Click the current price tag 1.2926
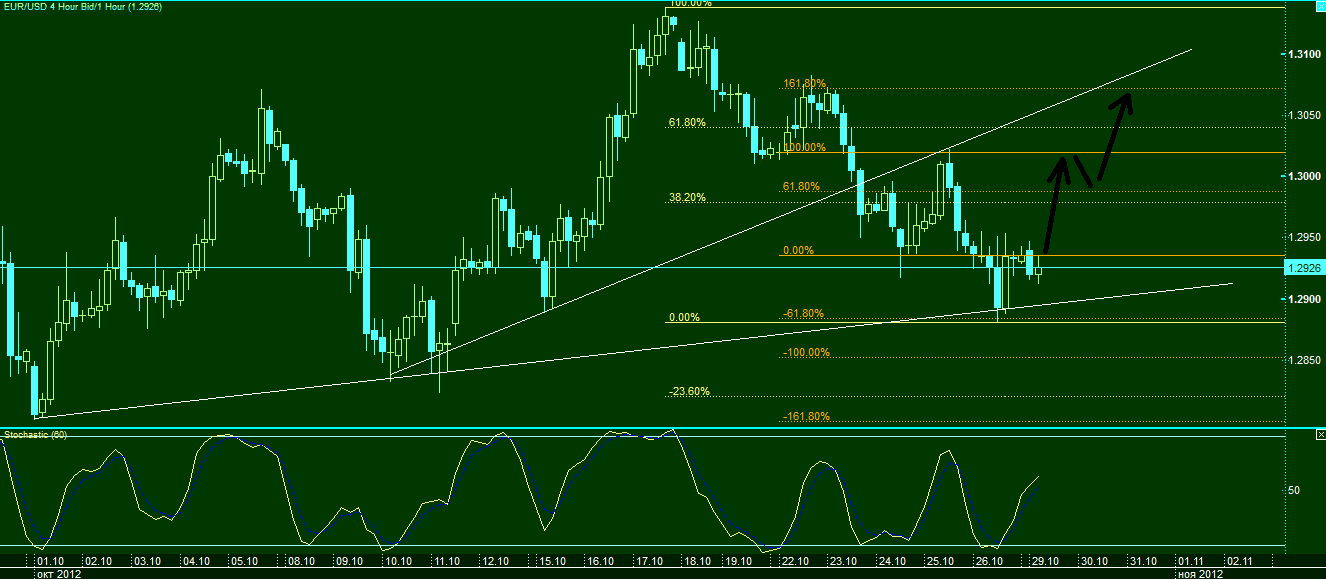Image resolution: width=1326 pixels, height=579 pixels. coord(1303,268)
